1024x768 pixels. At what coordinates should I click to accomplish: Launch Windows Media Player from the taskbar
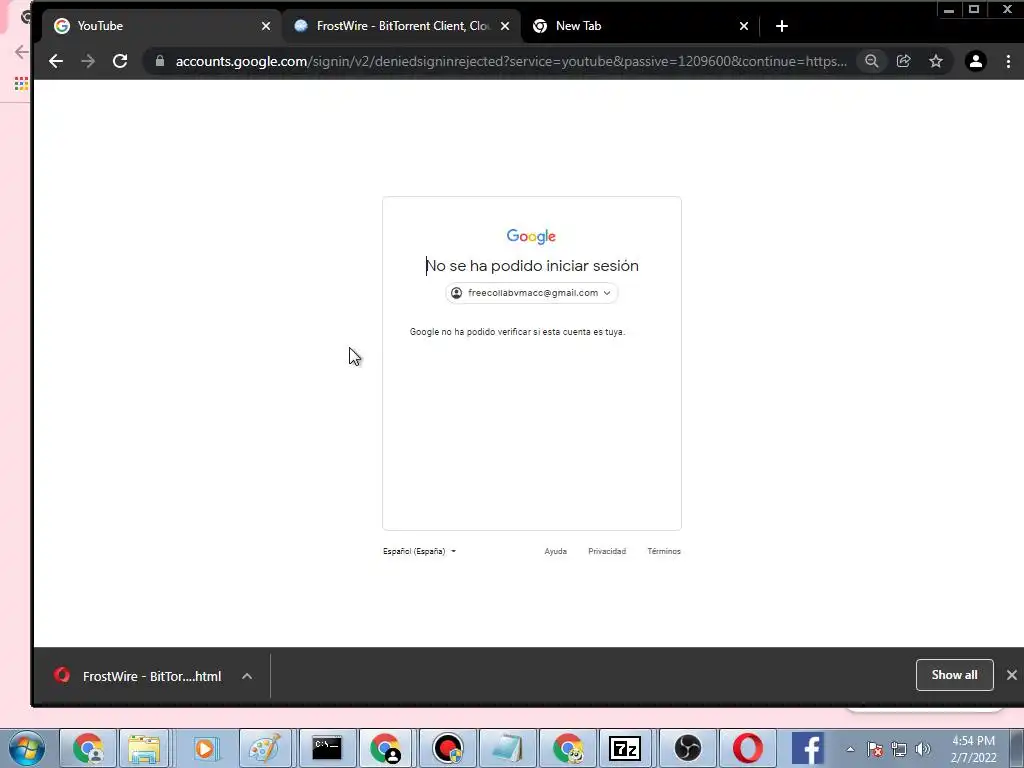click(x=205, y=748)
